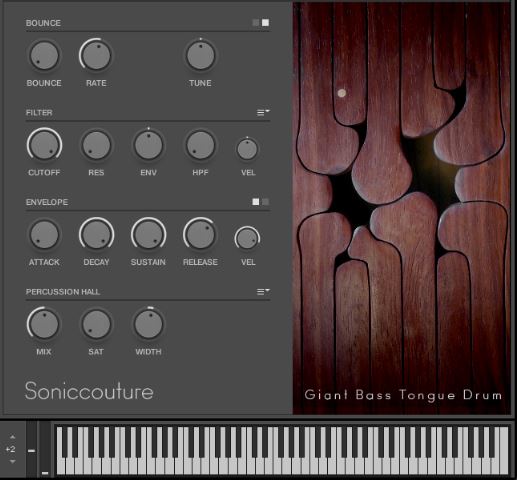The width and height of the screenshot is (517, 480).
Task: Click the Bounce section's white square toggle
Action: 265,23
